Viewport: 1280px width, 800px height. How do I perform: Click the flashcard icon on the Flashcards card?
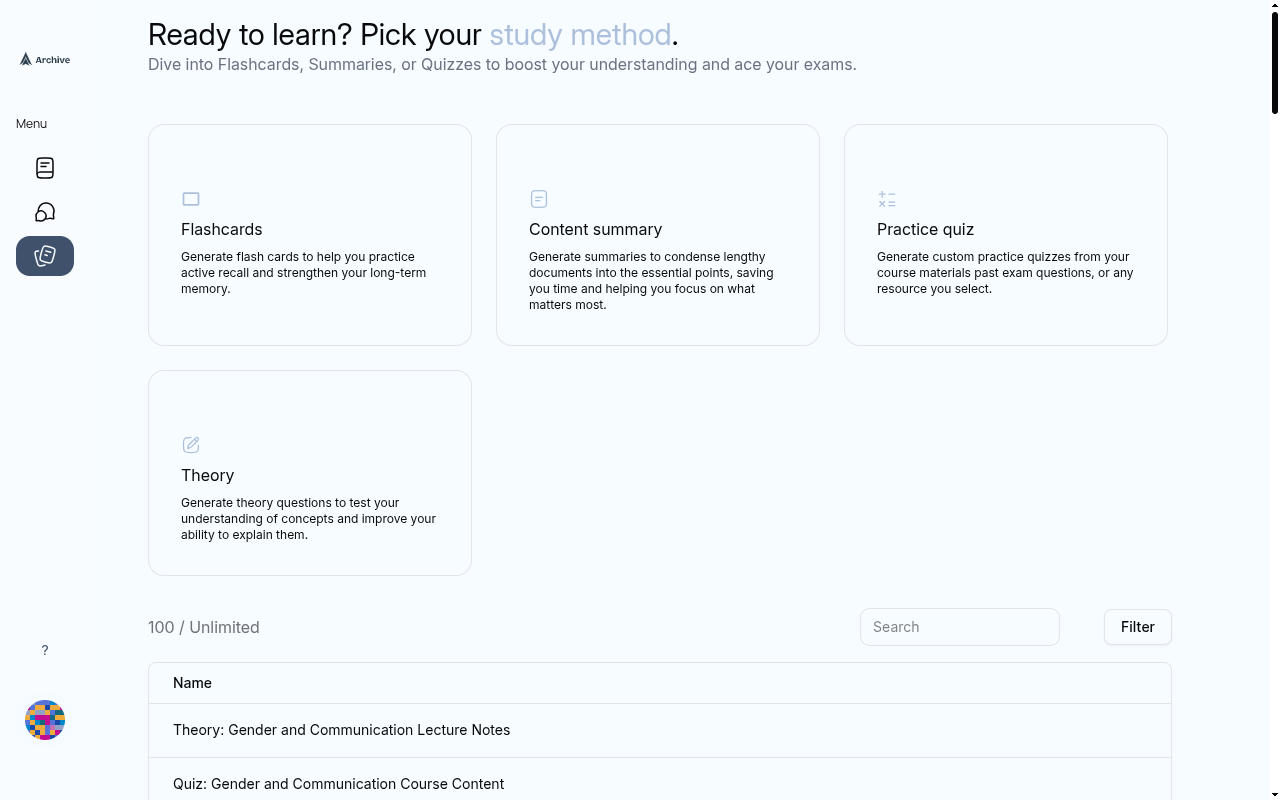point(191,199)
